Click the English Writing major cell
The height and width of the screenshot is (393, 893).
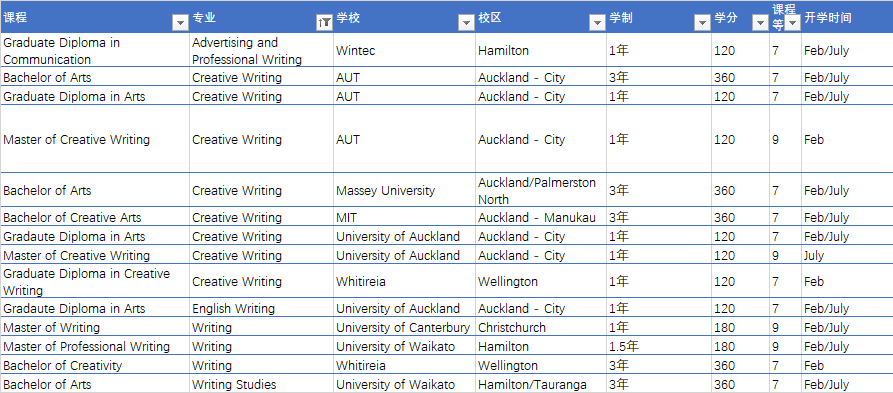pos(262,309)
